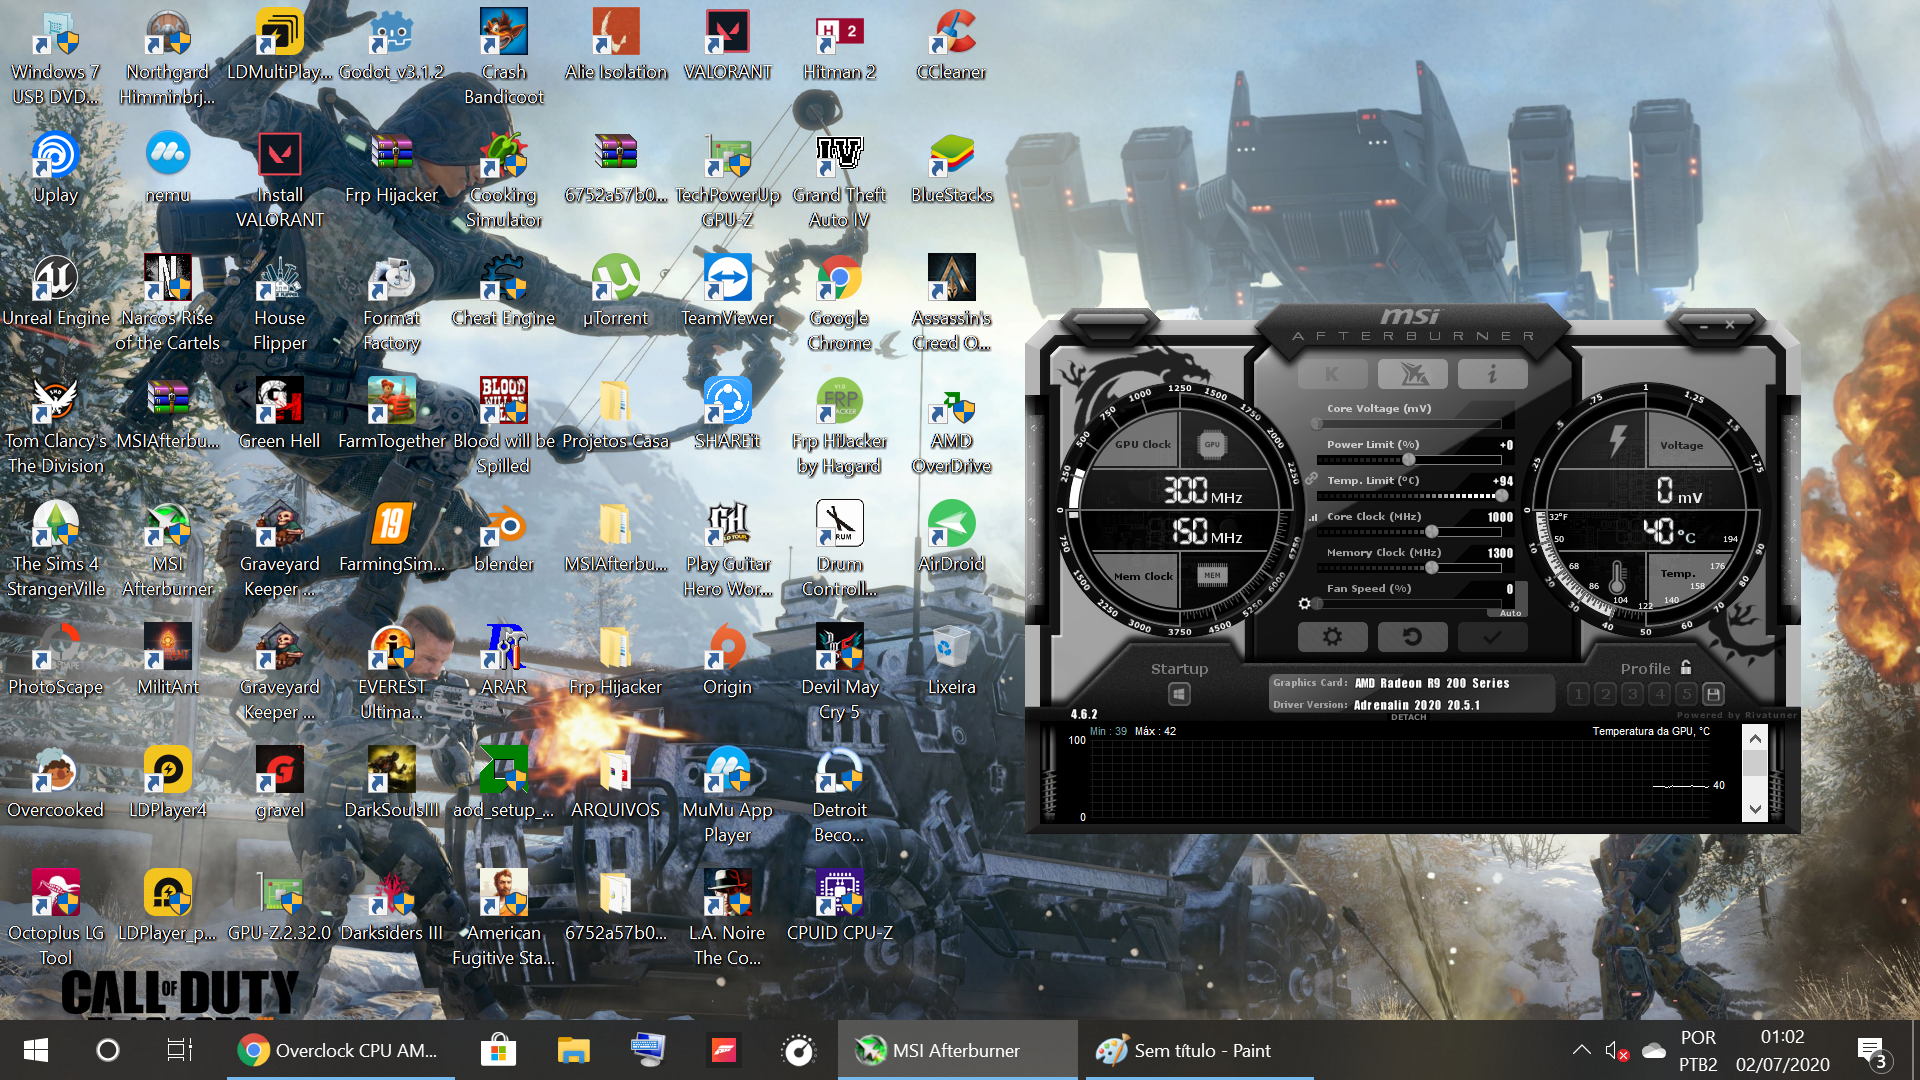Click the apply checkmark button in Afterburner

(1492, 636)
